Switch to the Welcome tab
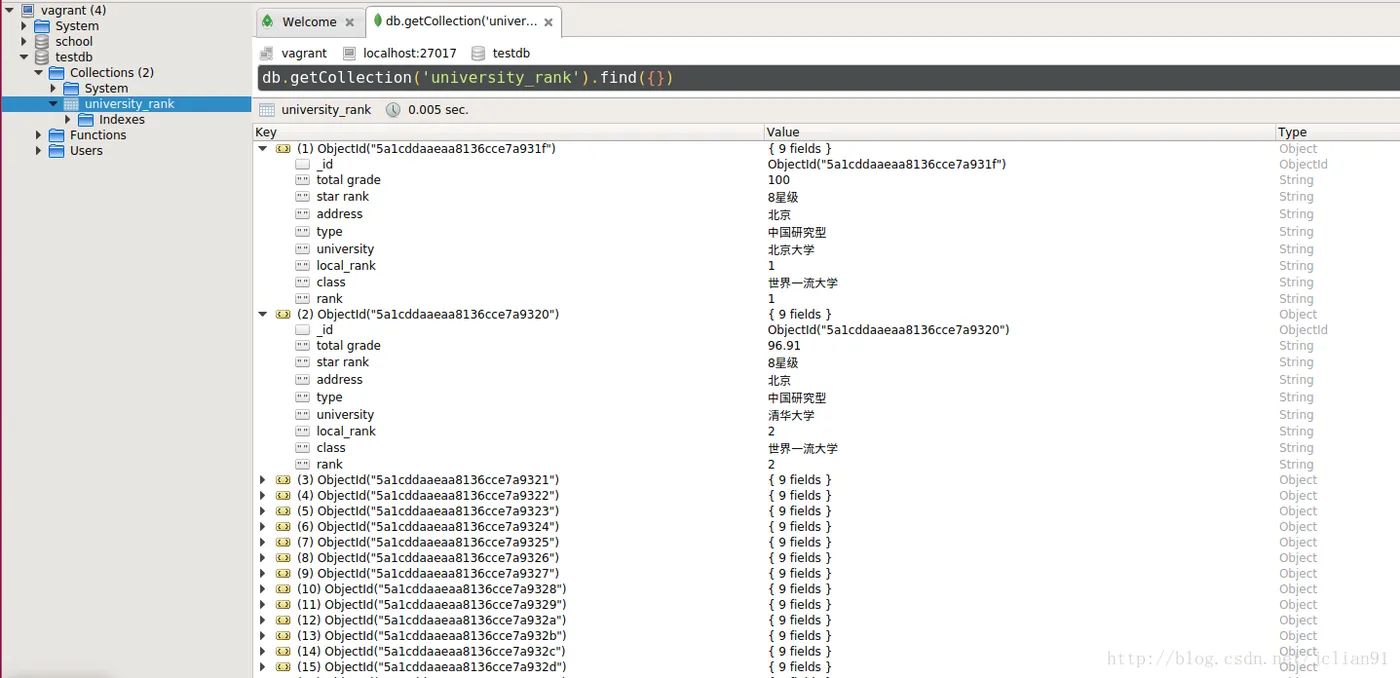 pyautogui.click(x=309, y=22)
